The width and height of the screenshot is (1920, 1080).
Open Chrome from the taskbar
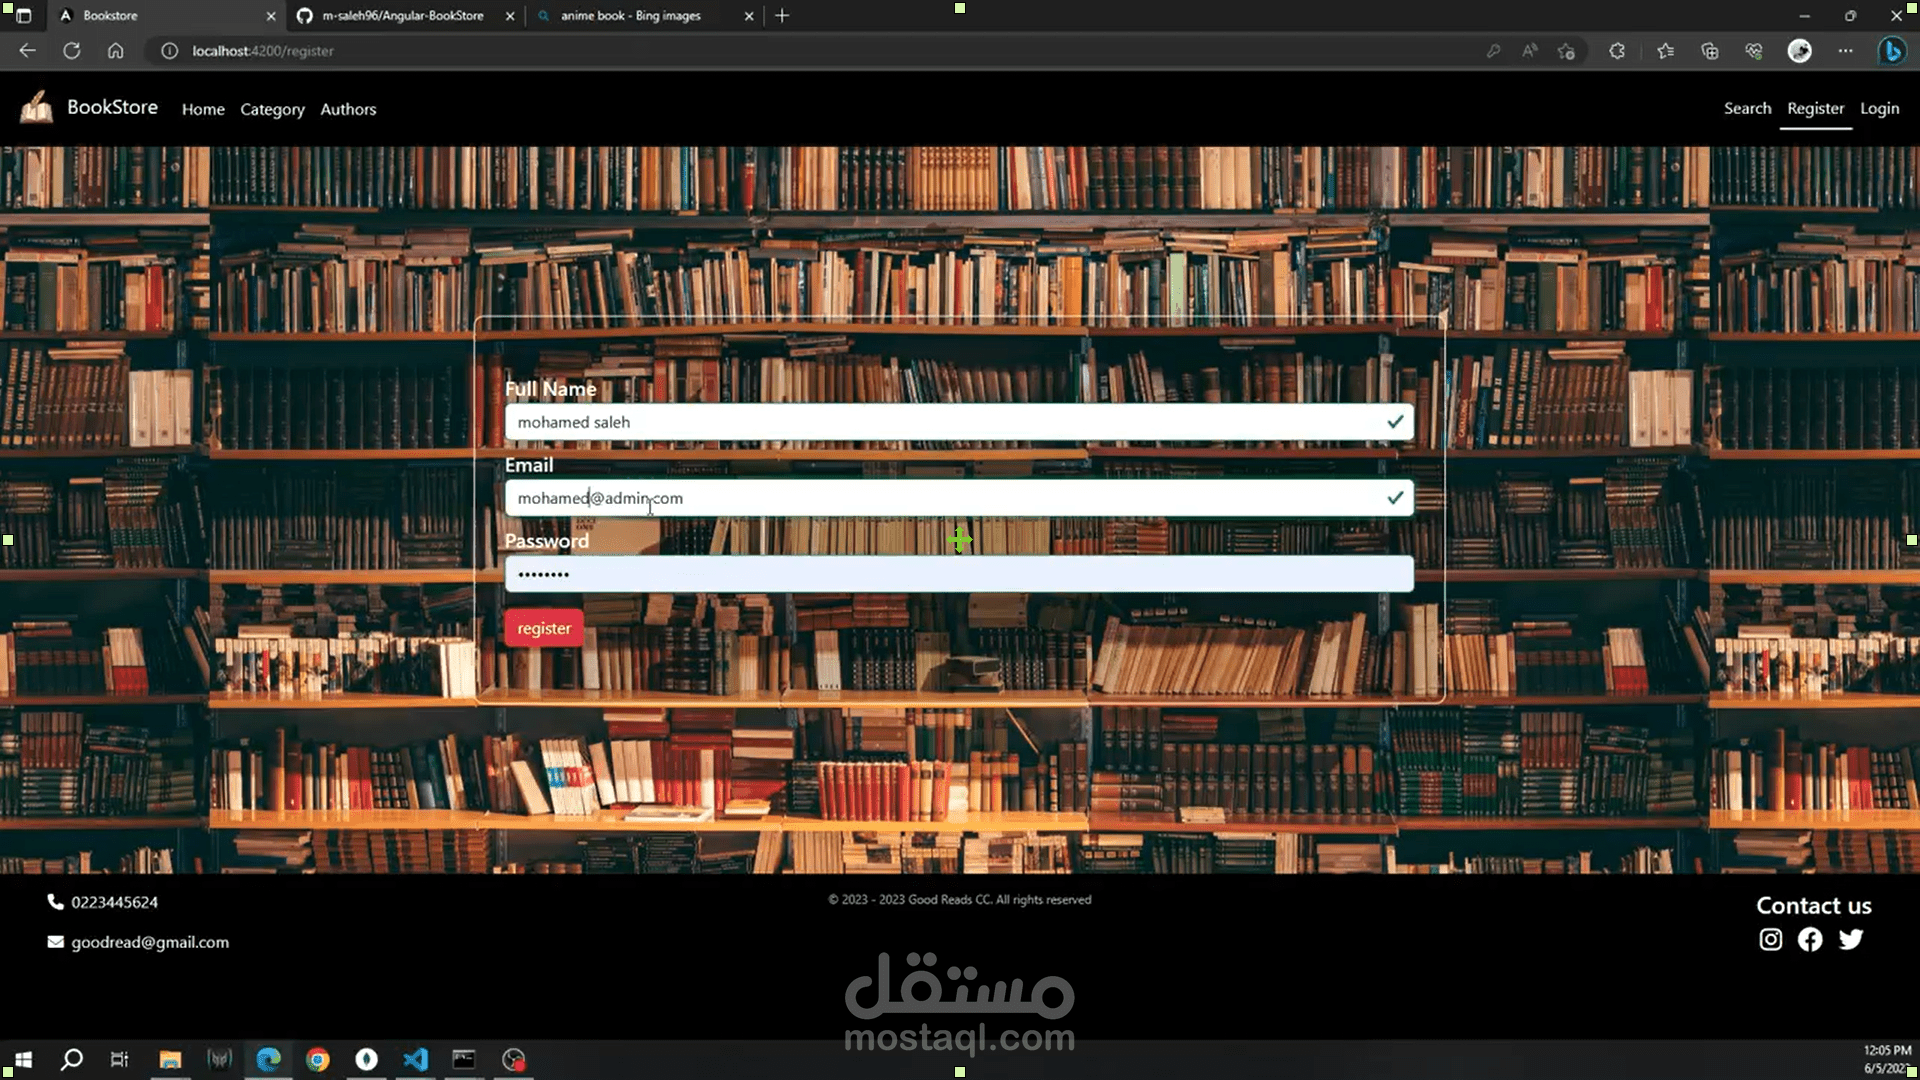click(318, 1059)
